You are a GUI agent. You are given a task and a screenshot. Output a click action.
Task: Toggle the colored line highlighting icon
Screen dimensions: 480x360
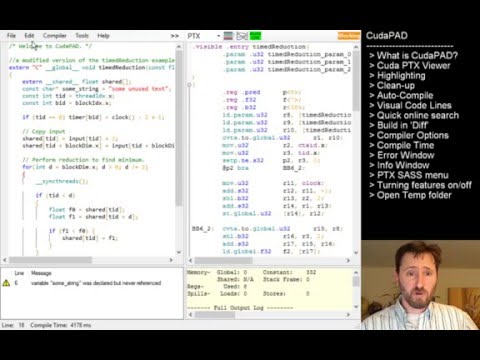click(228, 36)
